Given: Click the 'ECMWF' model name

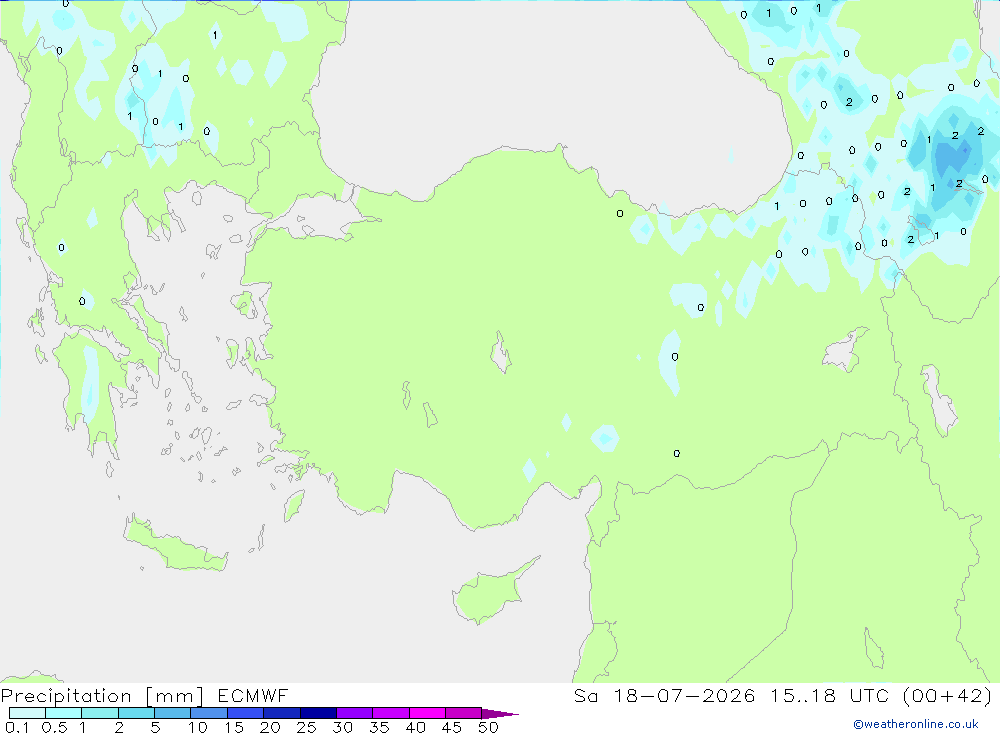Looking at the screenshot, I should (253, 695).
